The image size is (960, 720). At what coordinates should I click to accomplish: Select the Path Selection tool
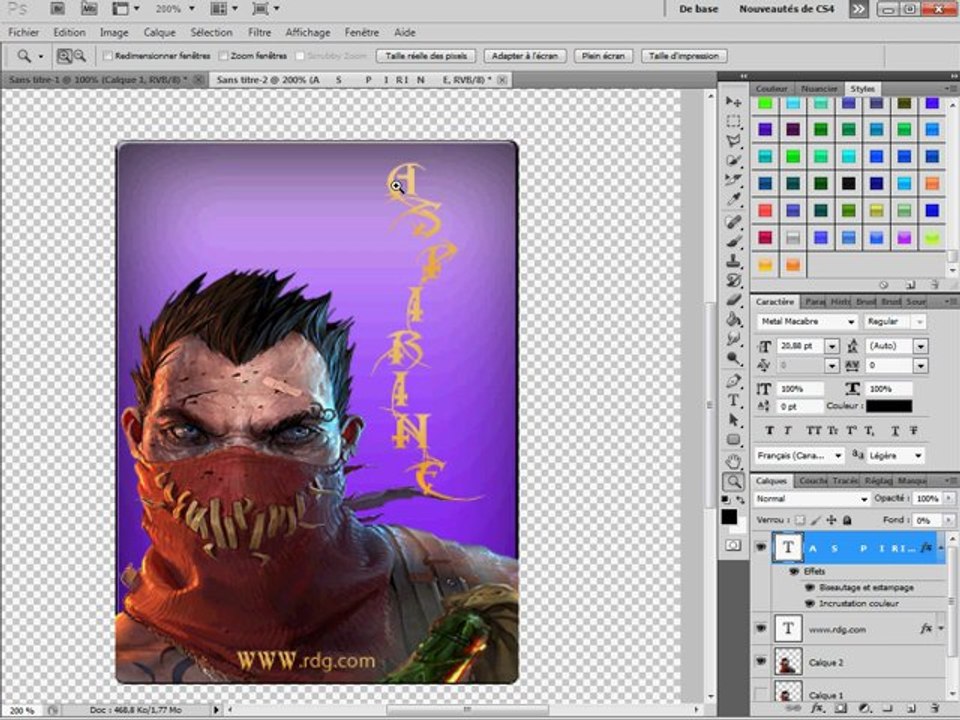click(x=733, y=420)
